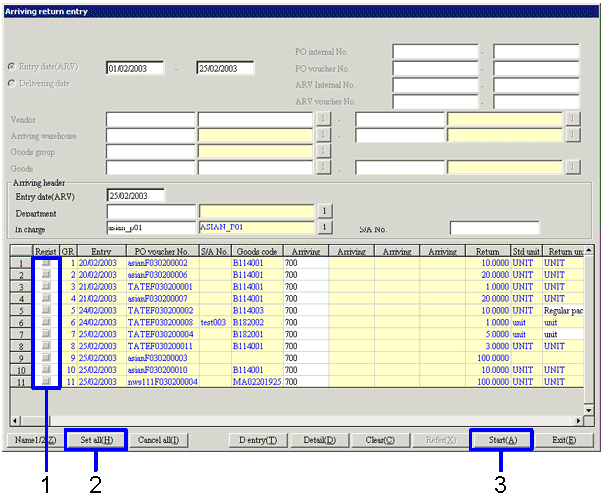Click the Entry column header
604x502 pixels.
(x=102, y=251)
